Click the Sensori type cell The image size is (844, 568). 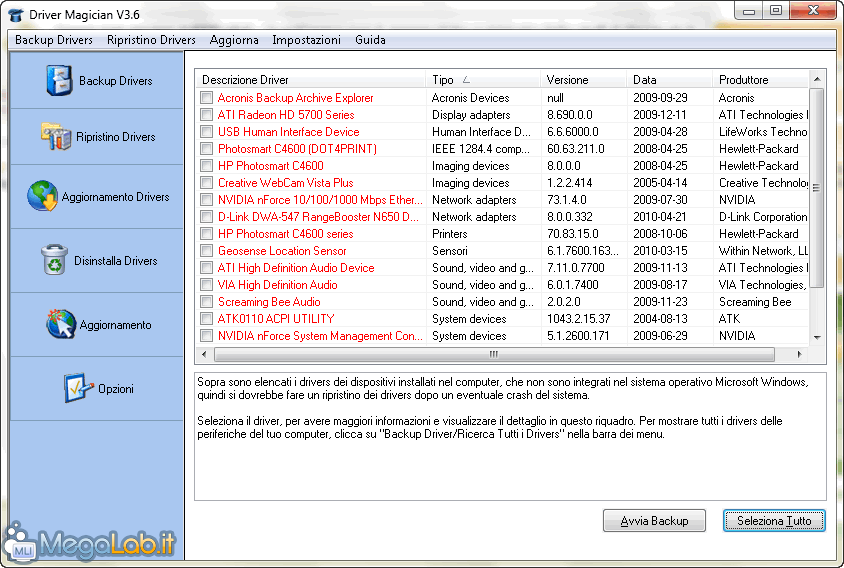click(449, 251)
